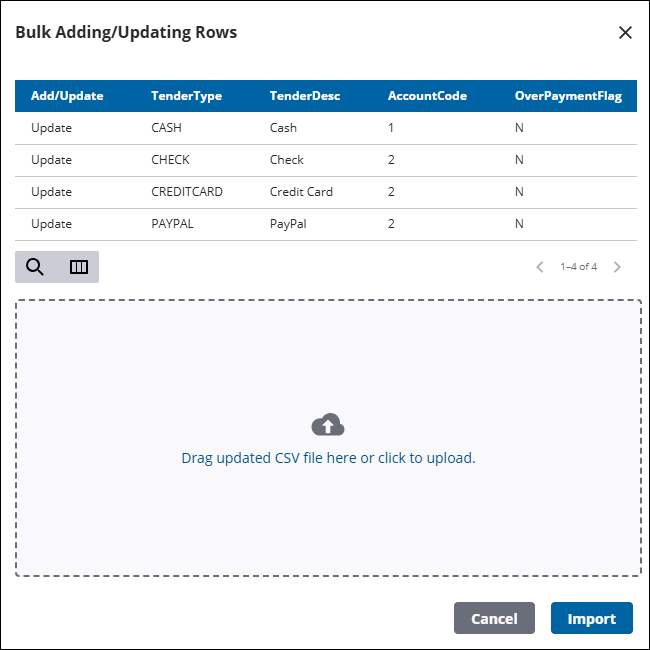Sort by the OverPaymentFlag column header
Screen dimensions: 650x650
(x=568, y=96)
